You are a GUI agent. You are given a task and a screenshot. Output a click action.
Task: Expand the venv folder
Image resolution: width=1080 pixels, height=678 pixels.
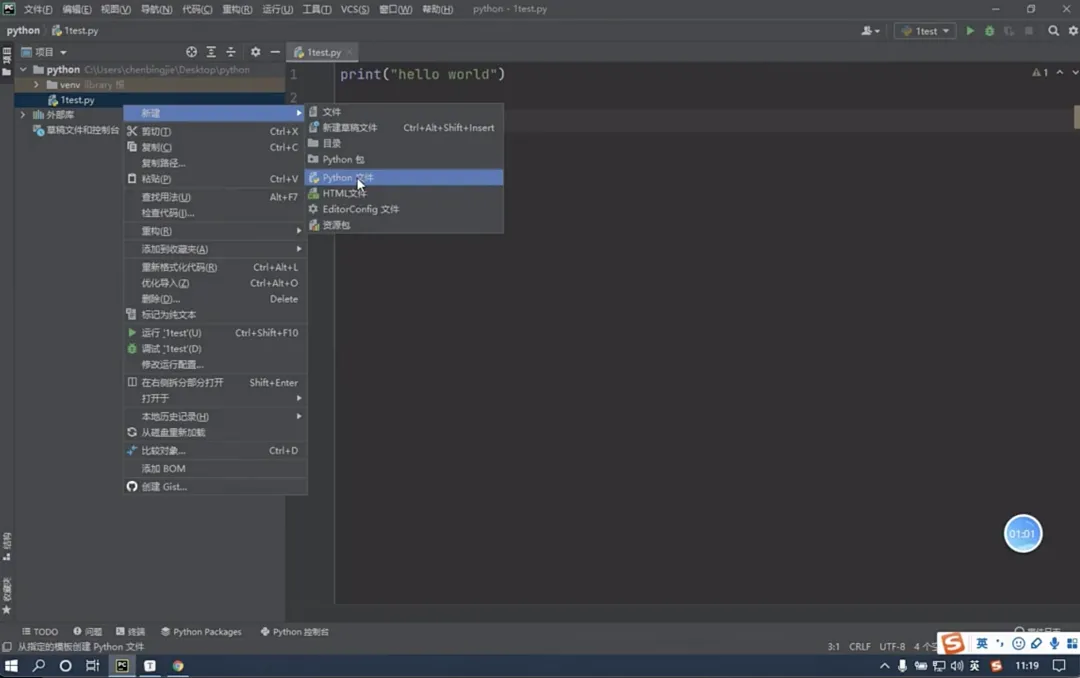[x=37, y=85]
